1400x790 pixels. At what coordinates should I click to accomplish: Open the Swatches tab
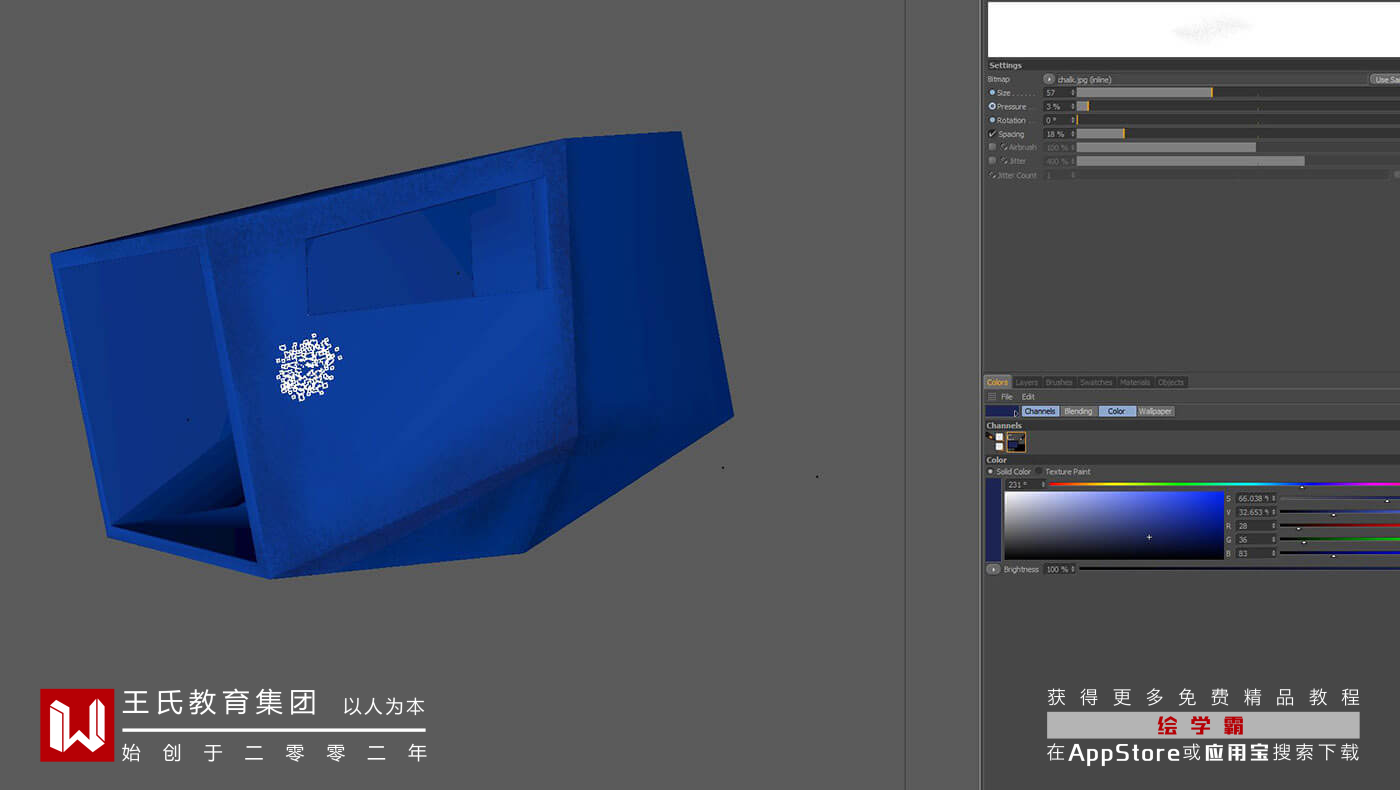point(1096,382)
